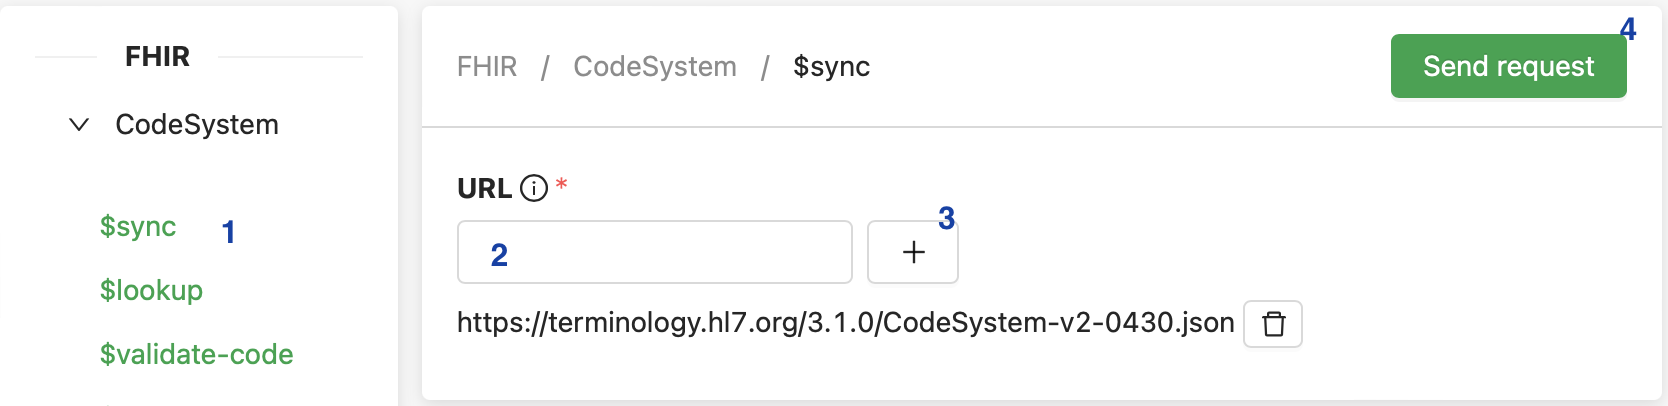Click annotation number 4 near Send request
This screenshot has width=1668, height=406.
(1627, 29)
